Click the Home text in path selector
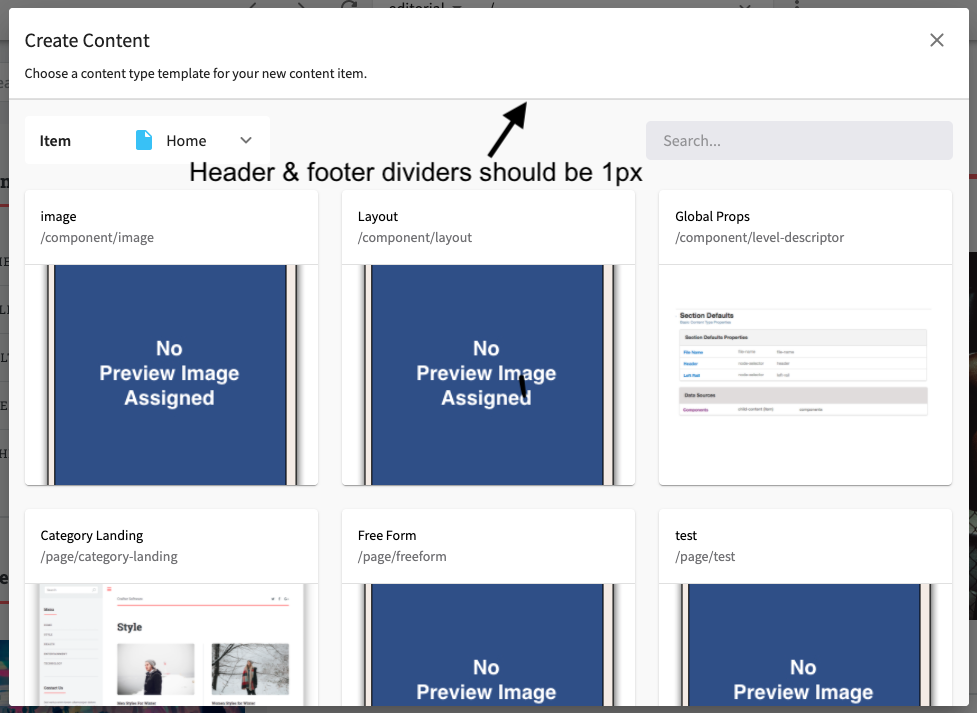 tap(186, 141)
